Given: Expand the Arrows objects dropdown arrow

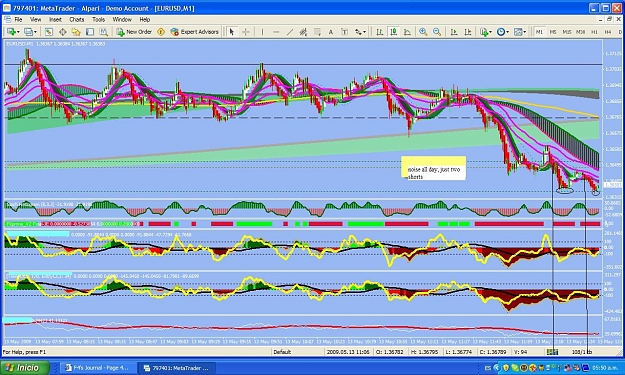Looking at the screenshot, I should [364, 32].
